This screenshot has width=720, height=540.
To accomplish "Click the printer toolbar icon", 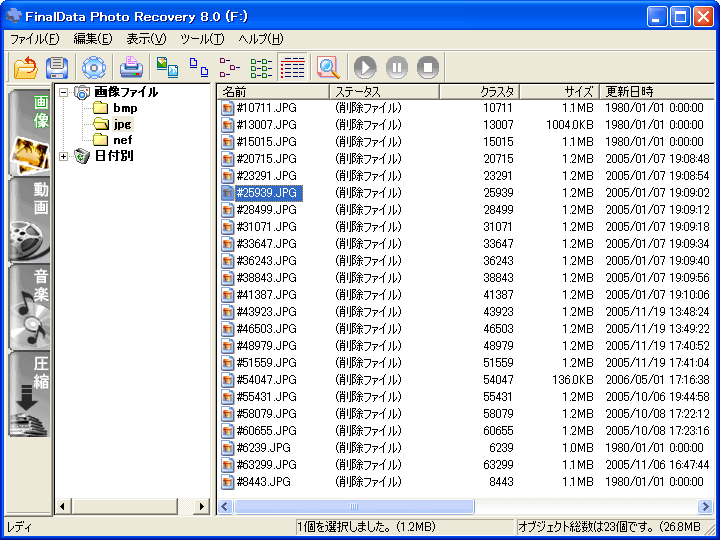I will tap(131, 68).
